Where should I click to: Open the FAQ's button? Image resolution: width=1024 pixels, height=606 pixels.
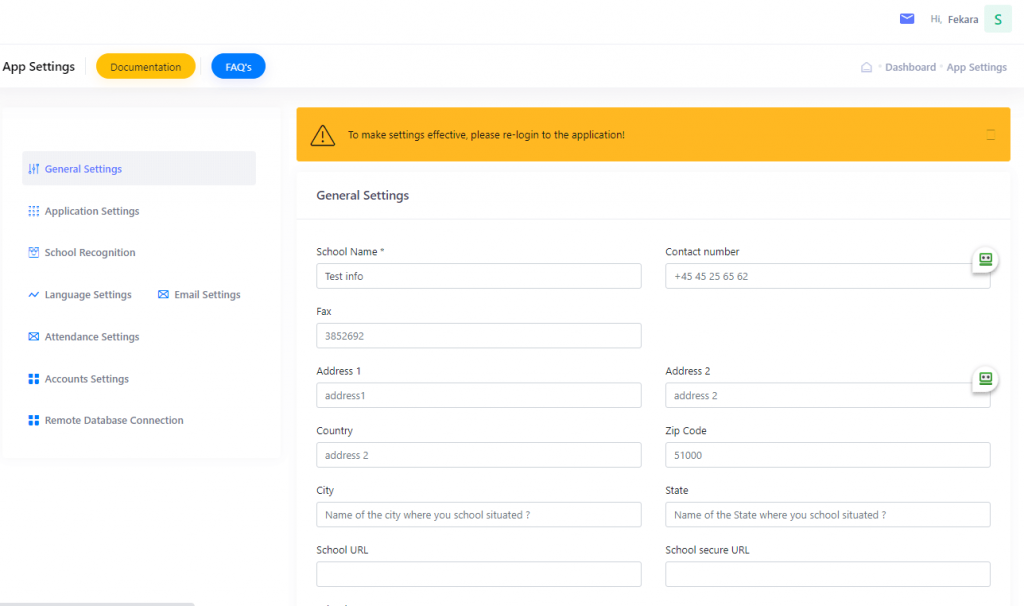(x=238, y=67)
